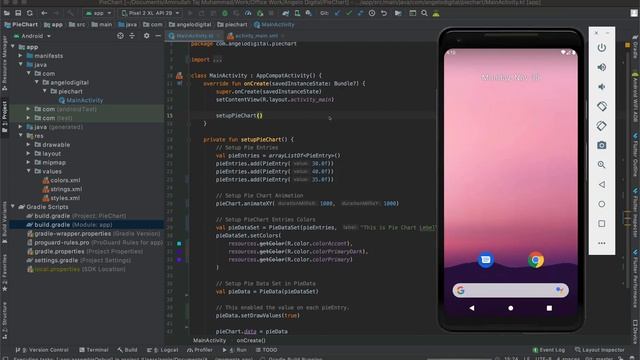Viewport: 640px width, 360px height.
Task: Select gradle-wrapper.properties file
Action: click(x=93, y=233)
